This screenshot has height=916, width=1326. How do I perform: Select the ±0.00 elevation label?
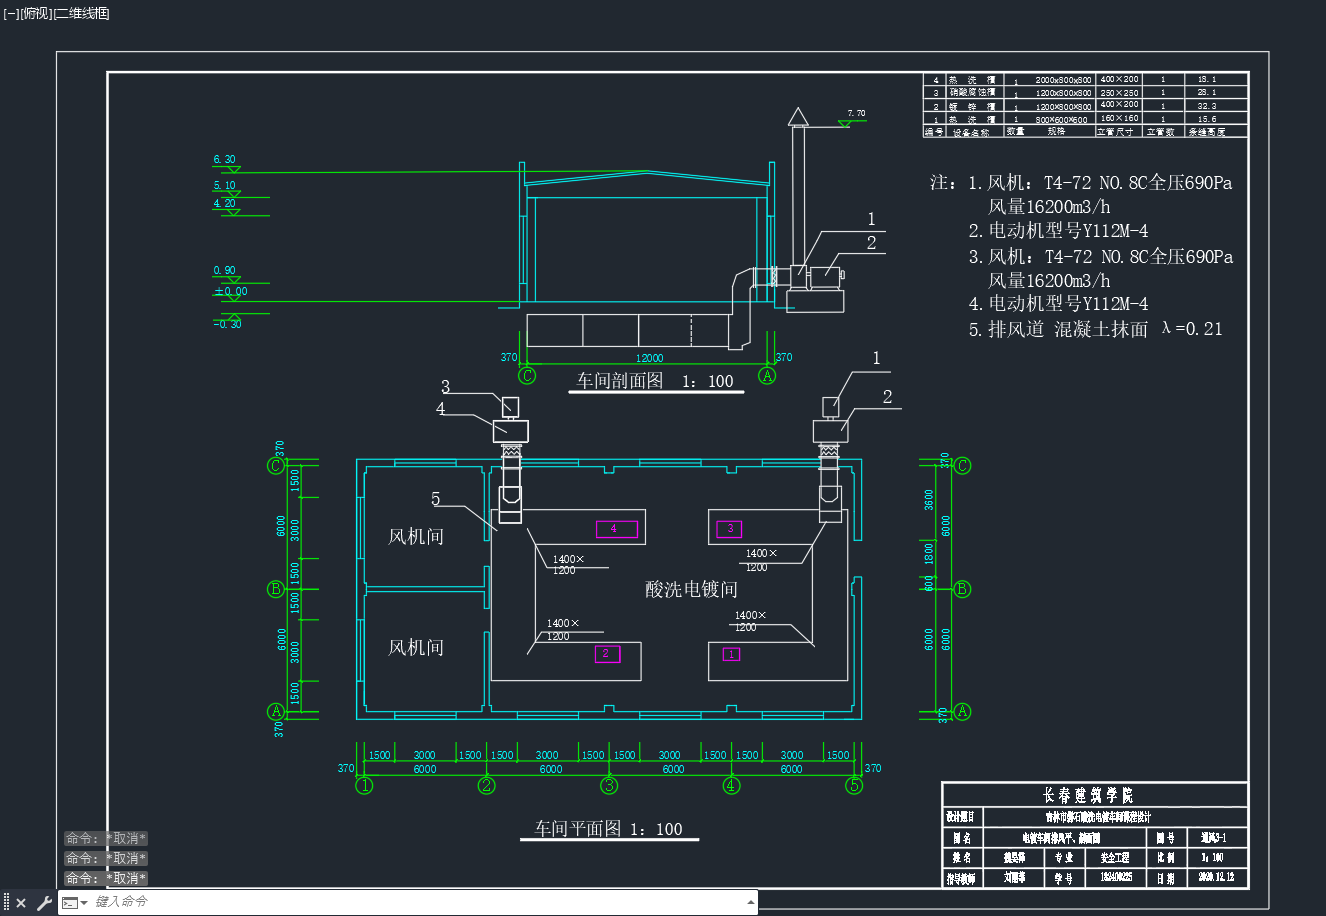[231, 292]
